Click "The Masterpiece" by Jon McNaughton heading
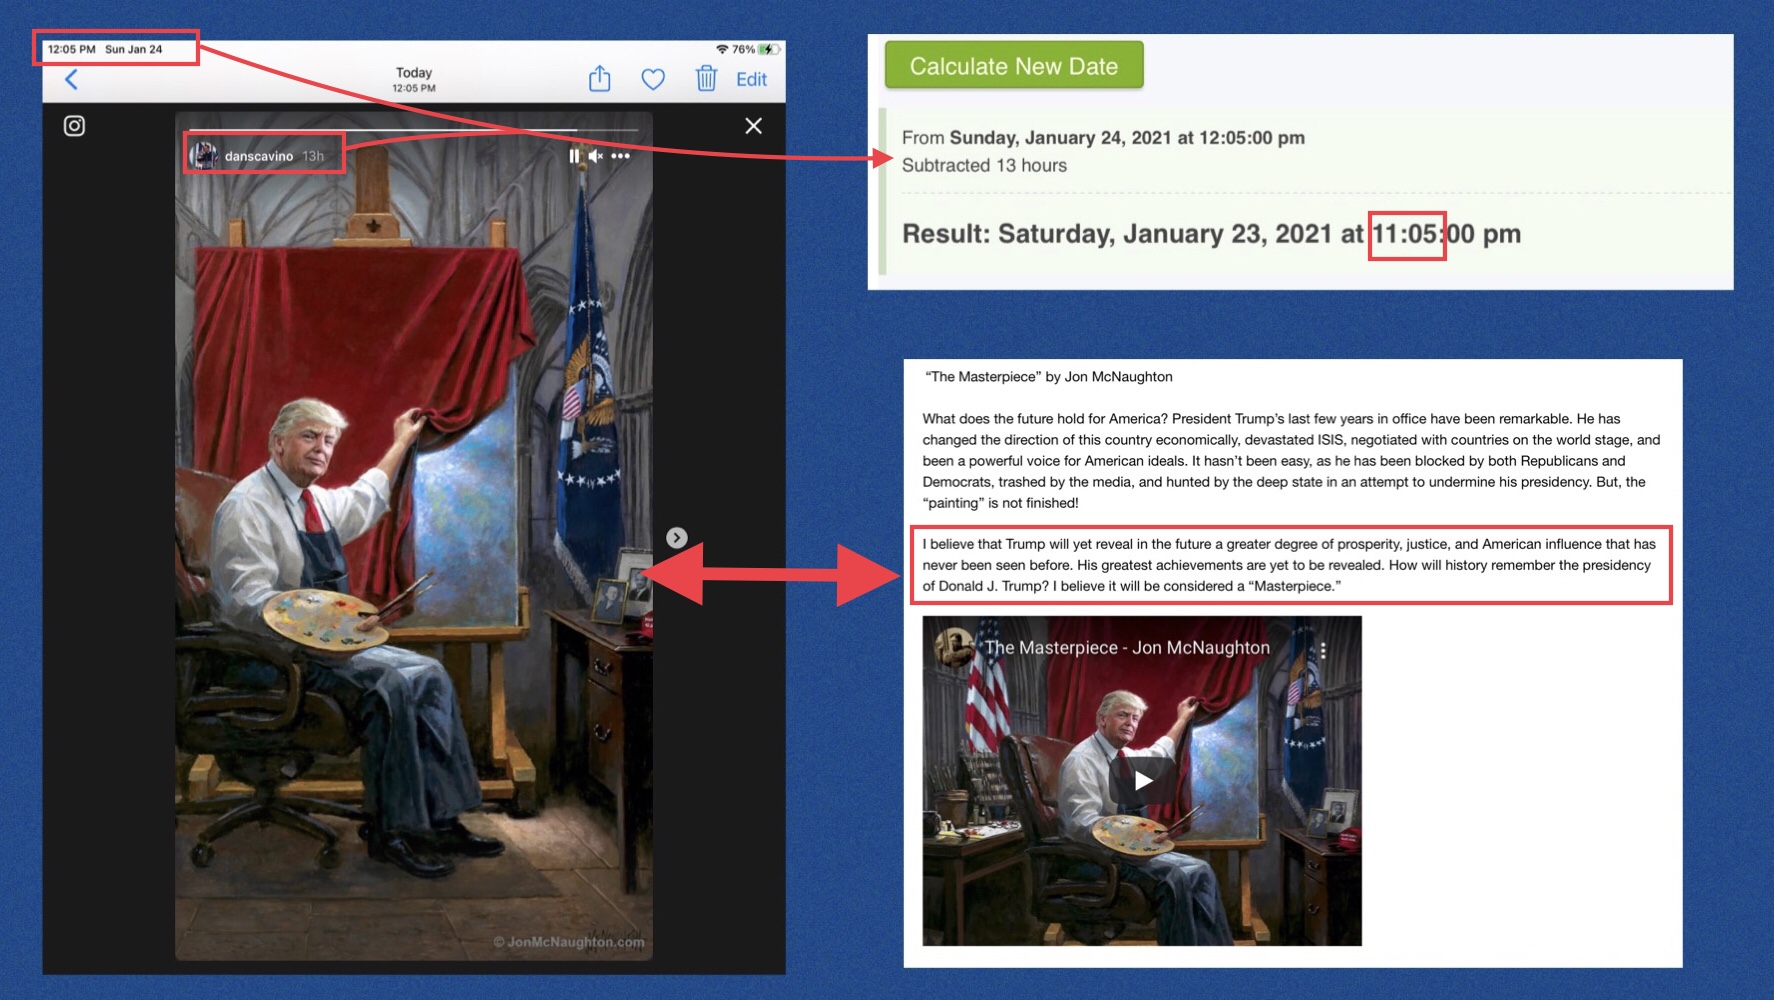This screenshot has width=1774, height=1000. (x=1049, y=377)
